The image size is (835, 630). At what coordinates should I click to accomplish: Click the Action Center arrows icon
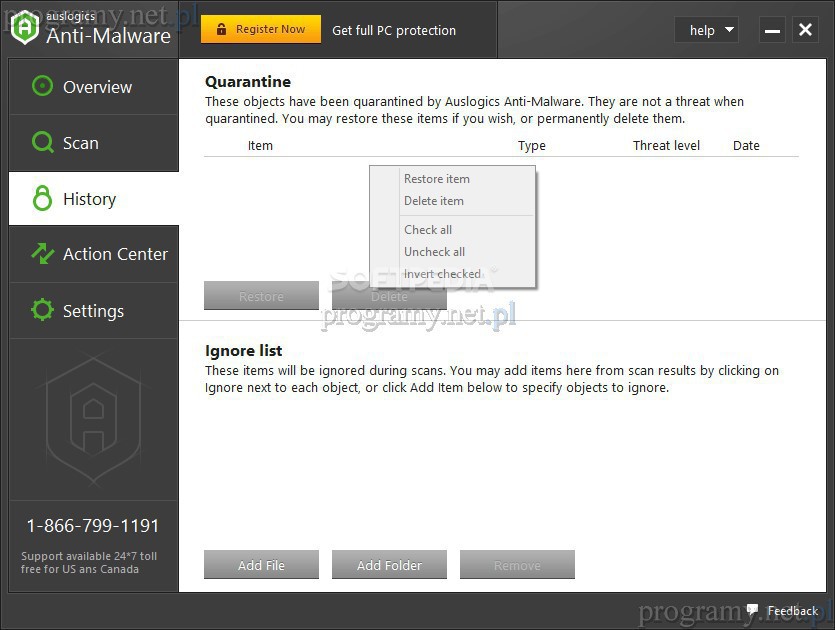[42, 254]
